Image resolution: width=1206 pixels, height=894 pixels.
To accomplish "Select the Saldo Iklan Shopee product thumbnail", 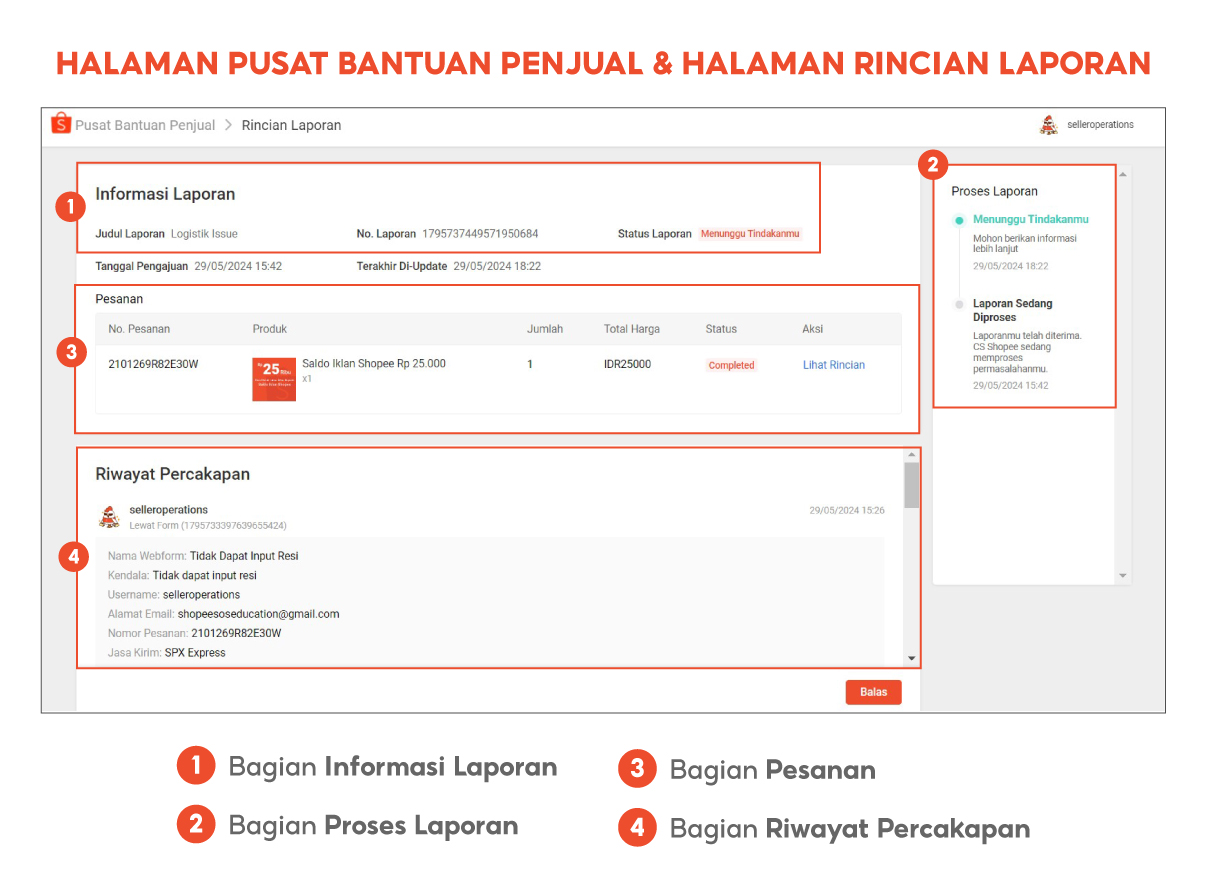I will click(273, 379).
